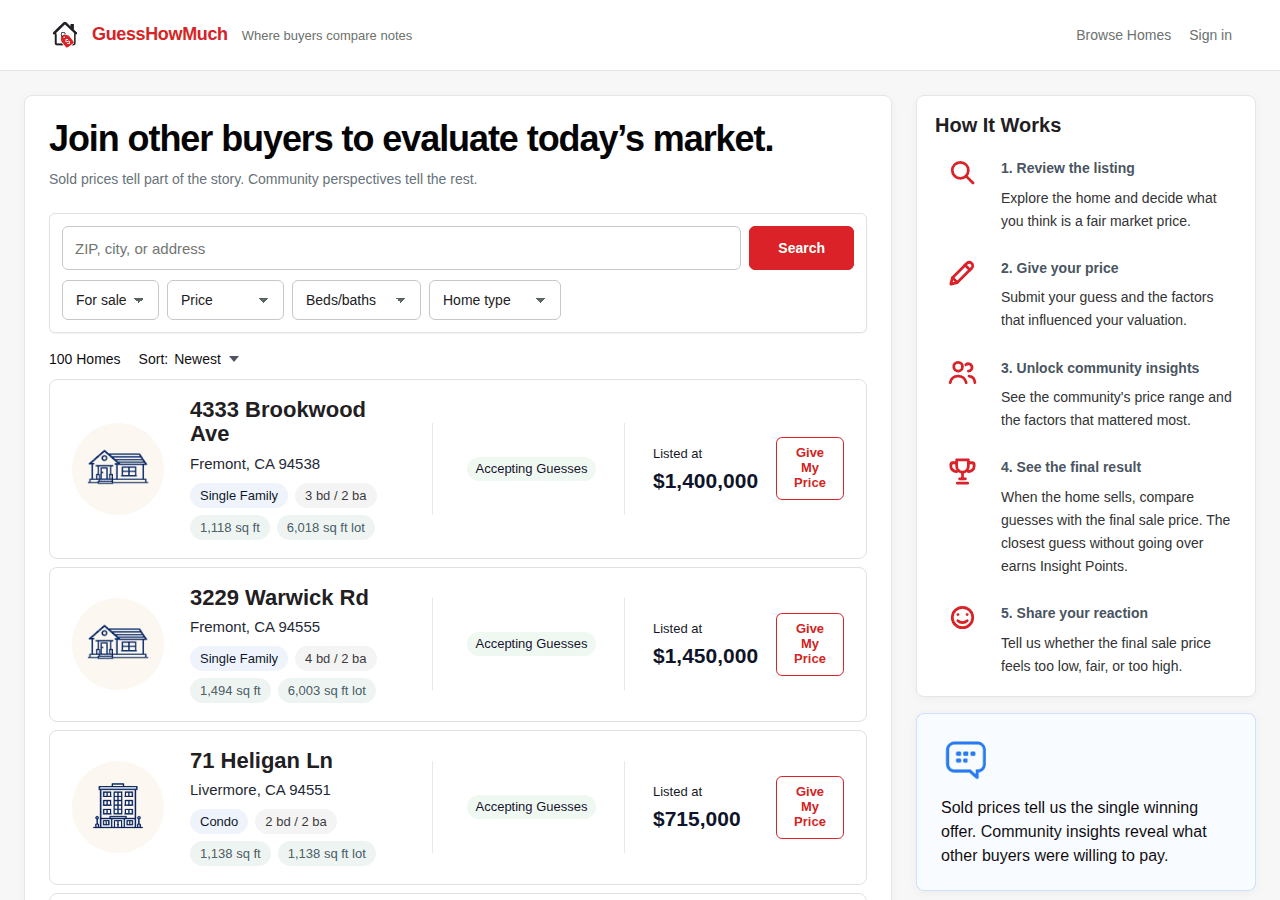Open the Sign in page
This screenshot has width=1280, height=900.
click(x=1210, y=35)
